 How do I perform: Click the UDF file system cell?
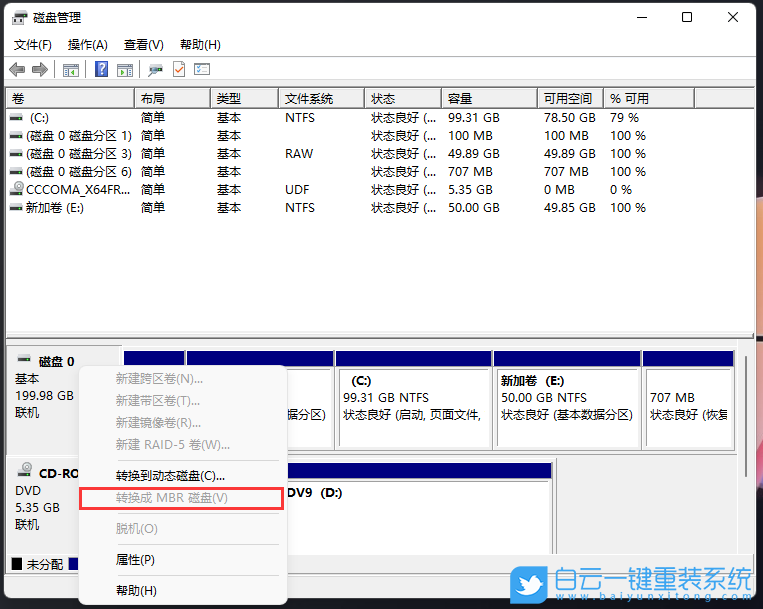(x=297, y=190)
